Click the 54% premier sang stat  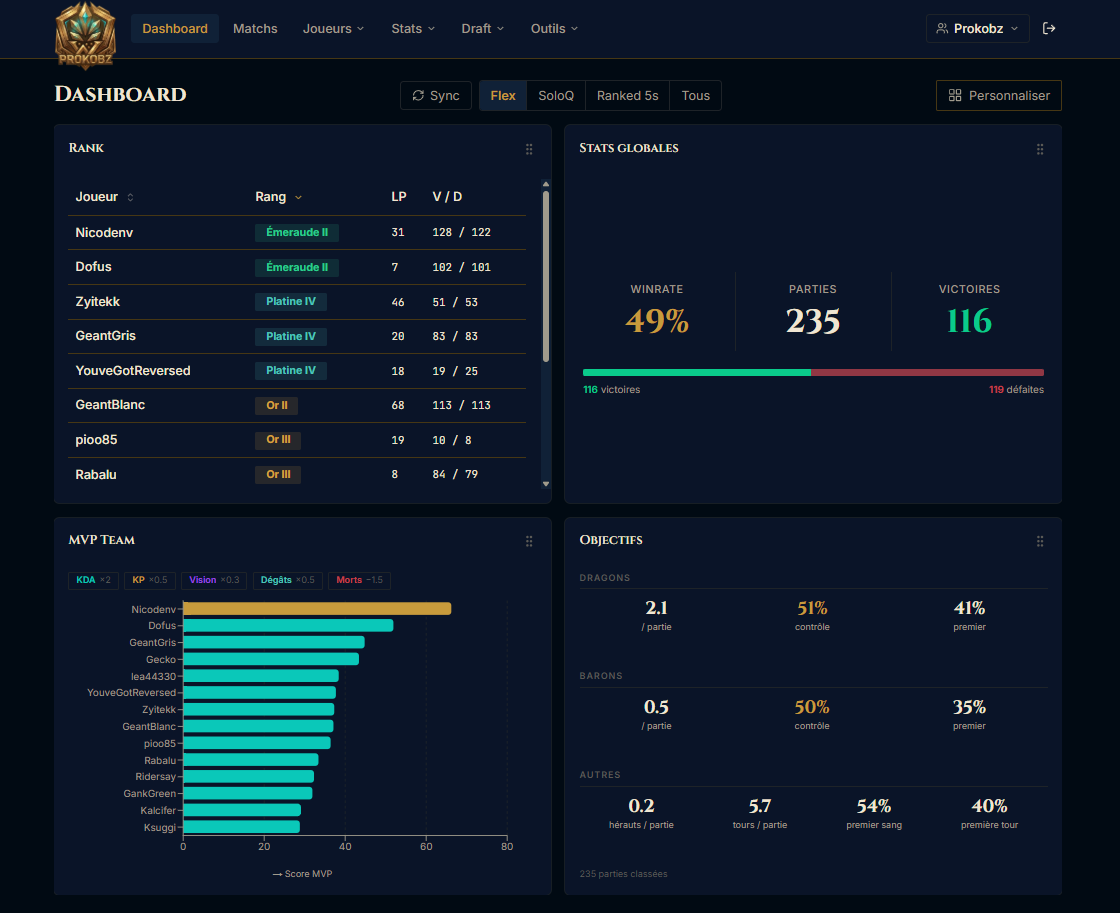(x=874, y=806)
